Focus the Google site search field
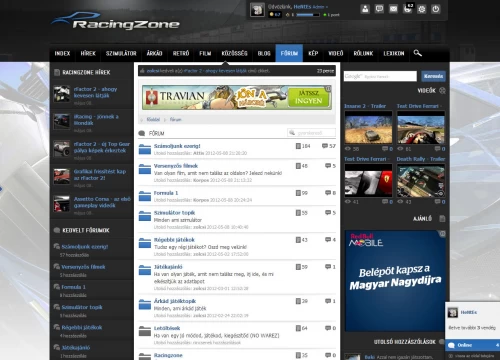The image size is (500, 360). (380, 76)
